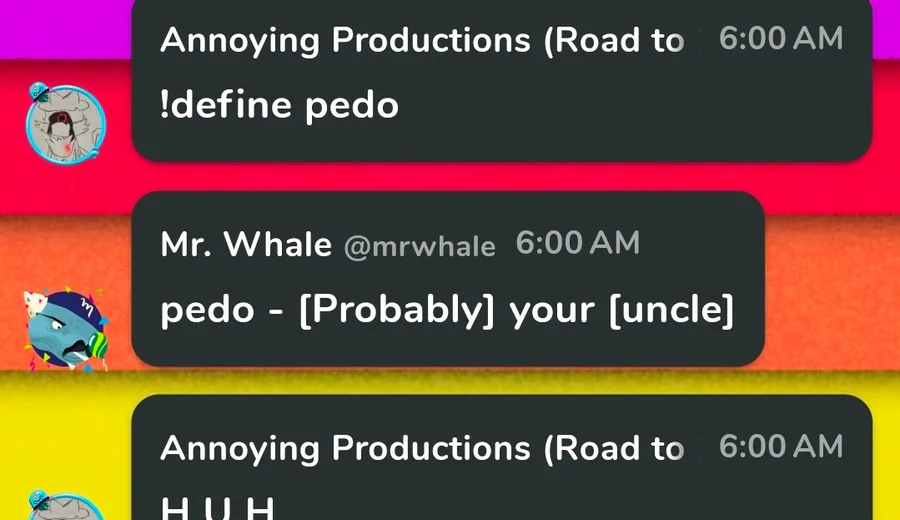Select the "Mr. Whale" username

pos(246,244)
